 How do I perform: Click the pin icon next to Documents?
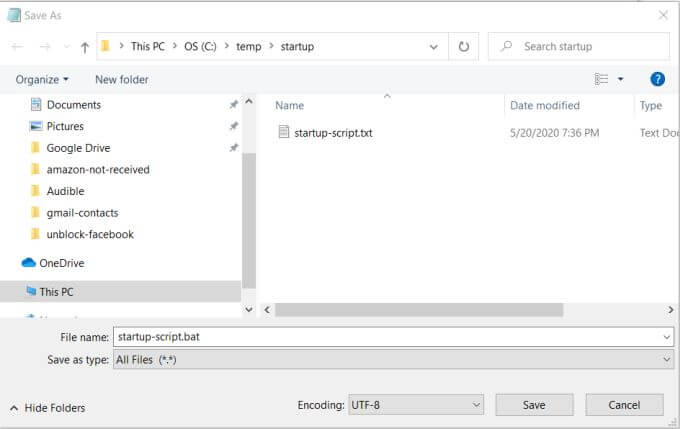point(233,105)
